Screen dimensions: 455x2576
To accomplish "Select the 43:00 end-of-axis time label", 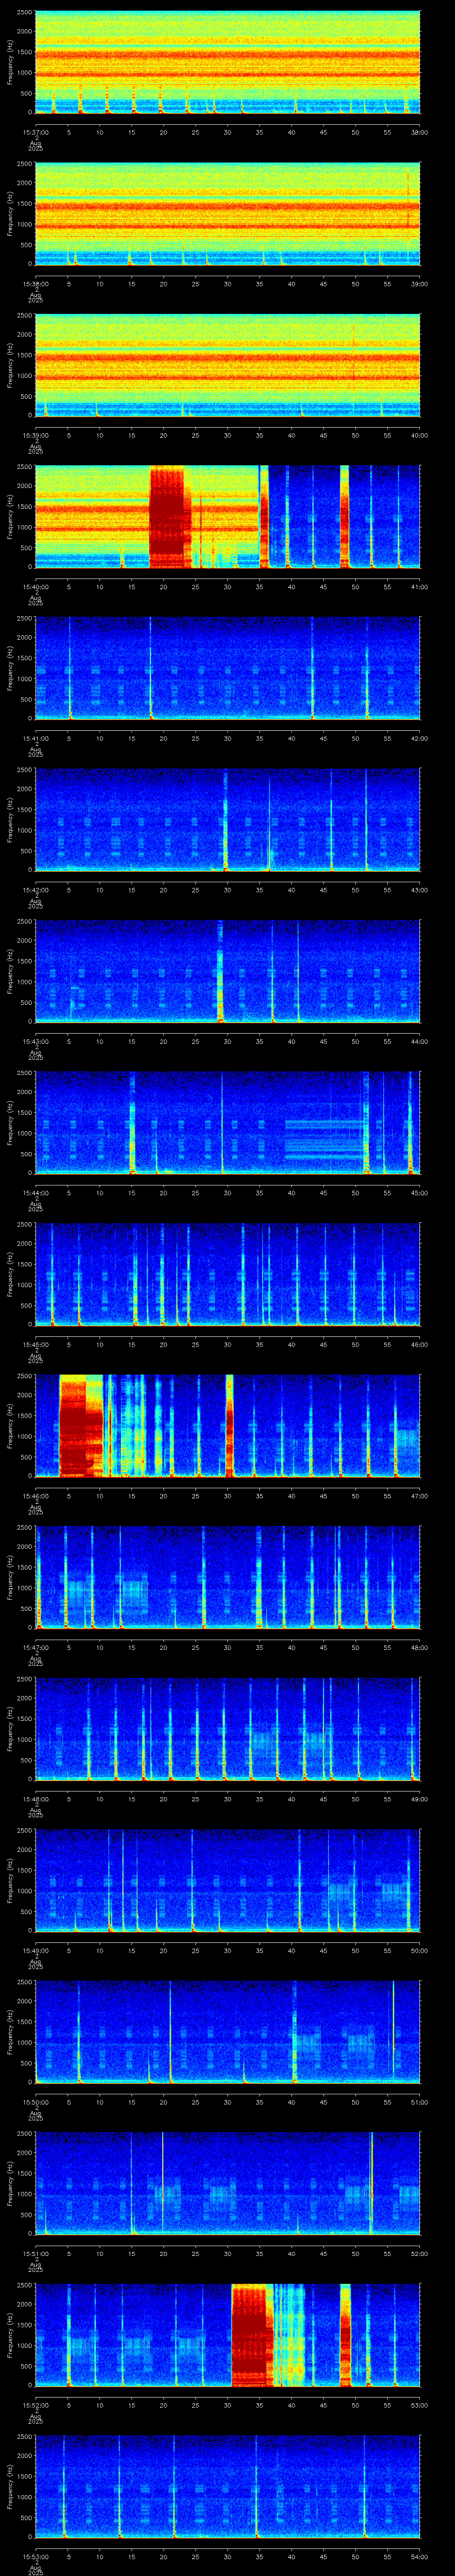I will [419, 890].
